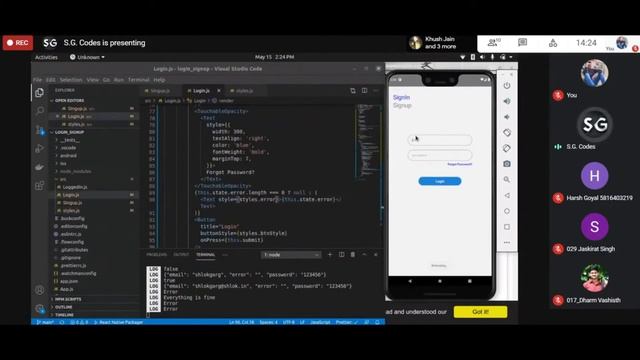The image size is (640, 360).
Task: Click the emulator sidebar home circle icon
Action: [507, 211]
